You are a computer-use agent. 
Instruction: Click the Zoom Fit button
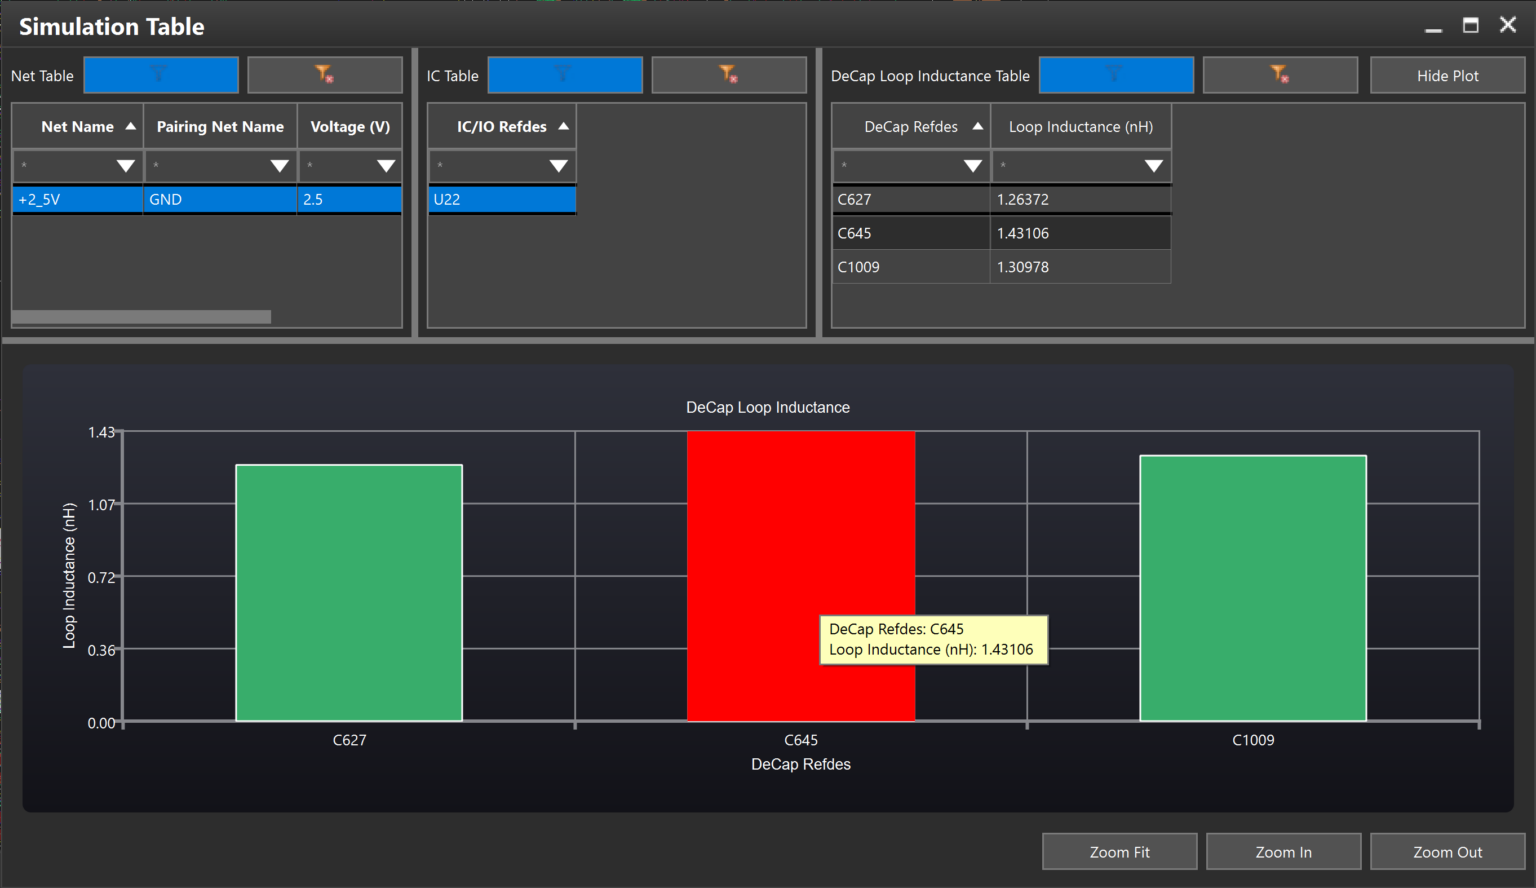pyautogui.click(x=1119, y=851)
